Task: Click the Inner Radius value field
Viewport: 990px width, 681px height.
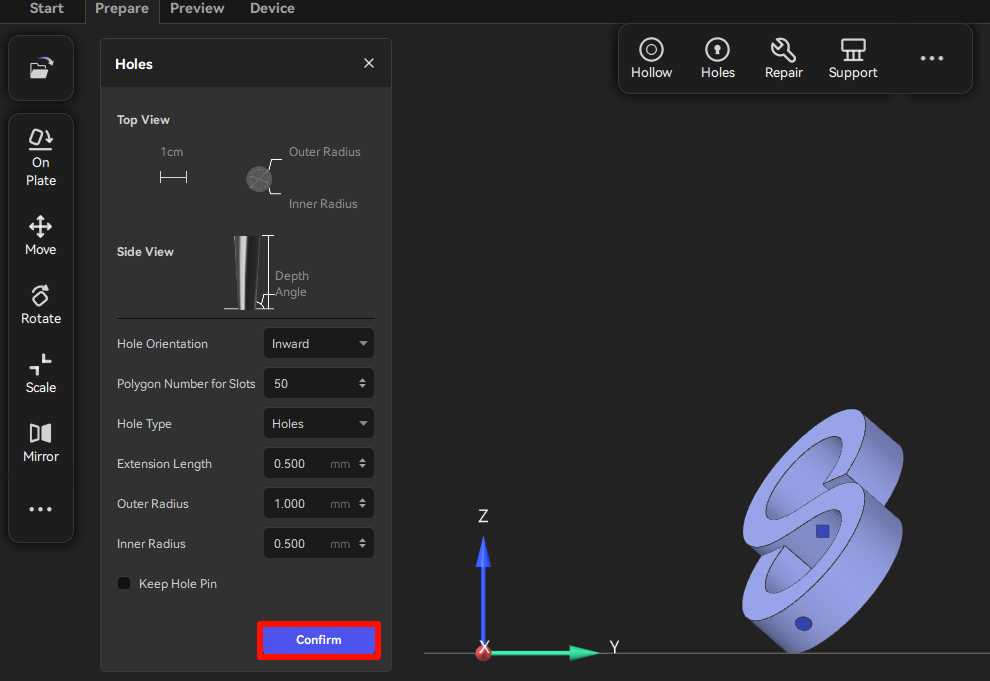Action: point(319,543)
